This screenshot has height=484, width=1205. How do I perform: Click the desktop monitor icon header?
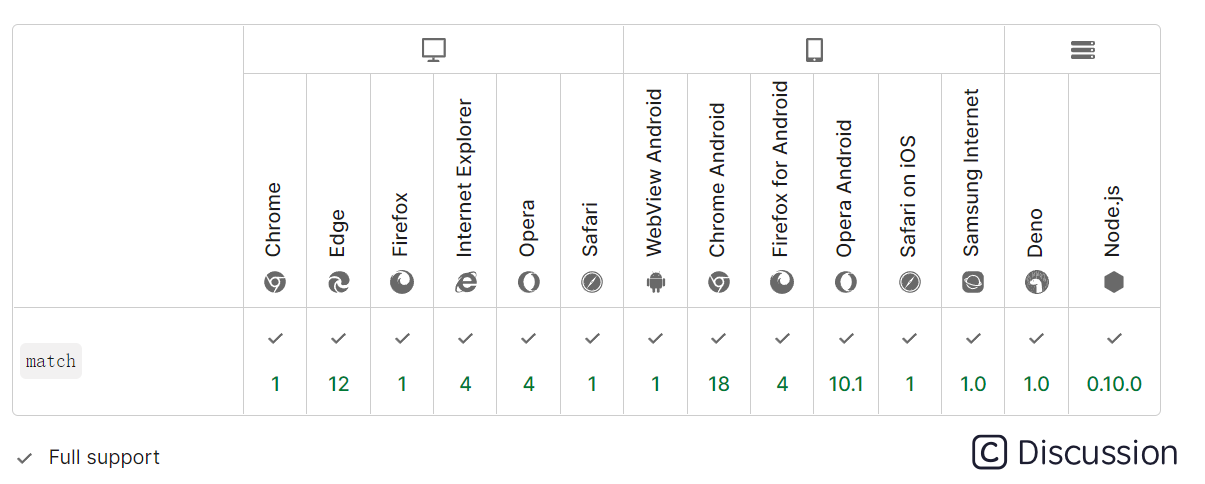(x=433, y=50)
